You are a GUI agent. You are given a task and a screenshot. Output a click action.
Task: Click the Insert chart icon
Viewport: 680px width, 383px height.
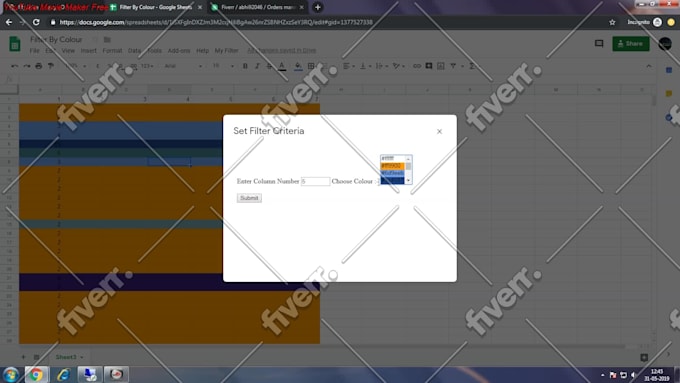[441, 66]
